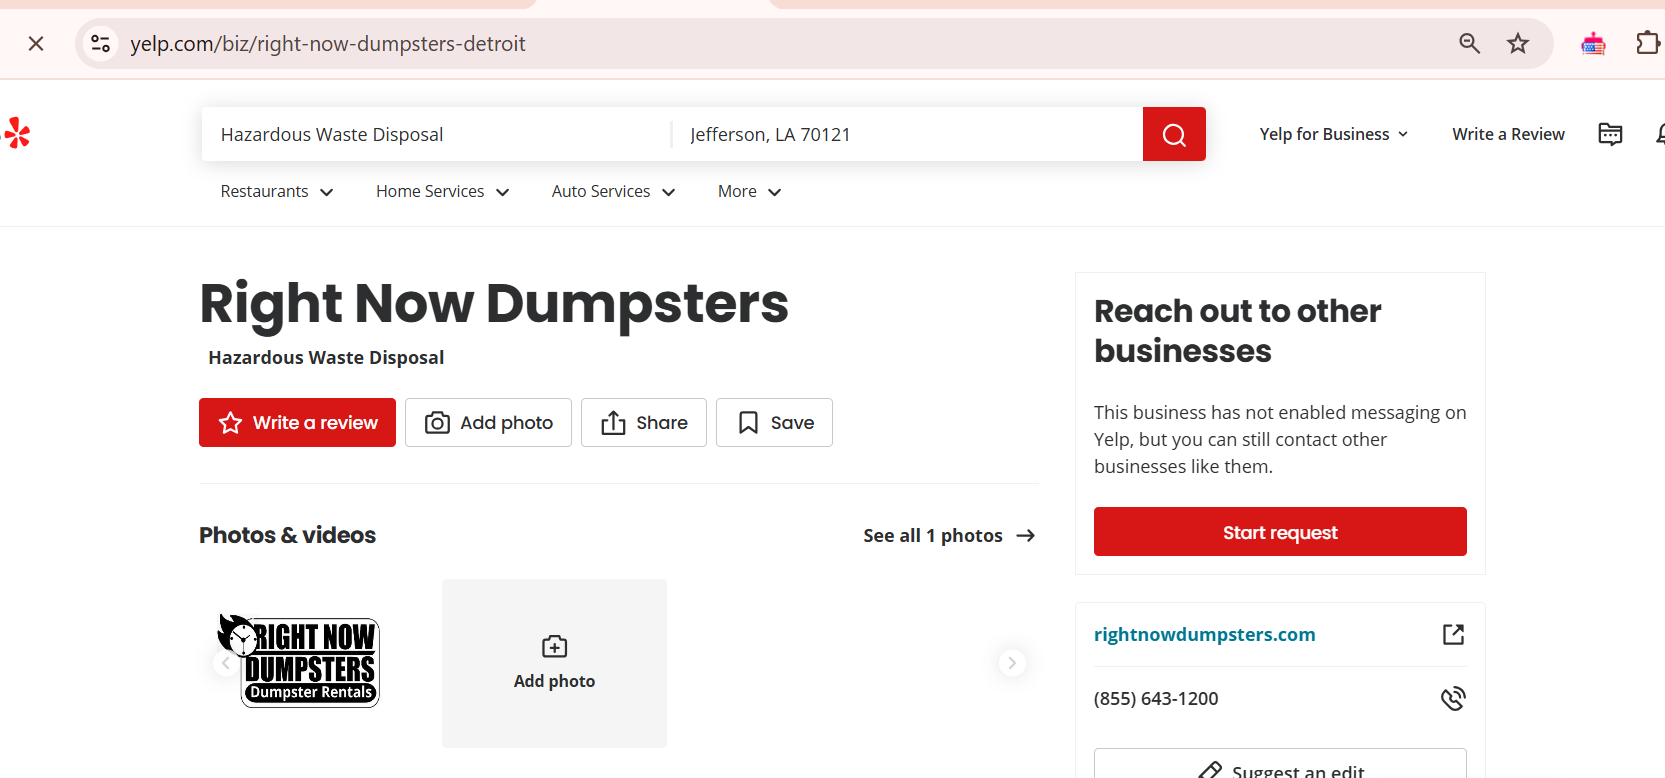
Task: Save this business with Save button
Action: tap(774, 423)
